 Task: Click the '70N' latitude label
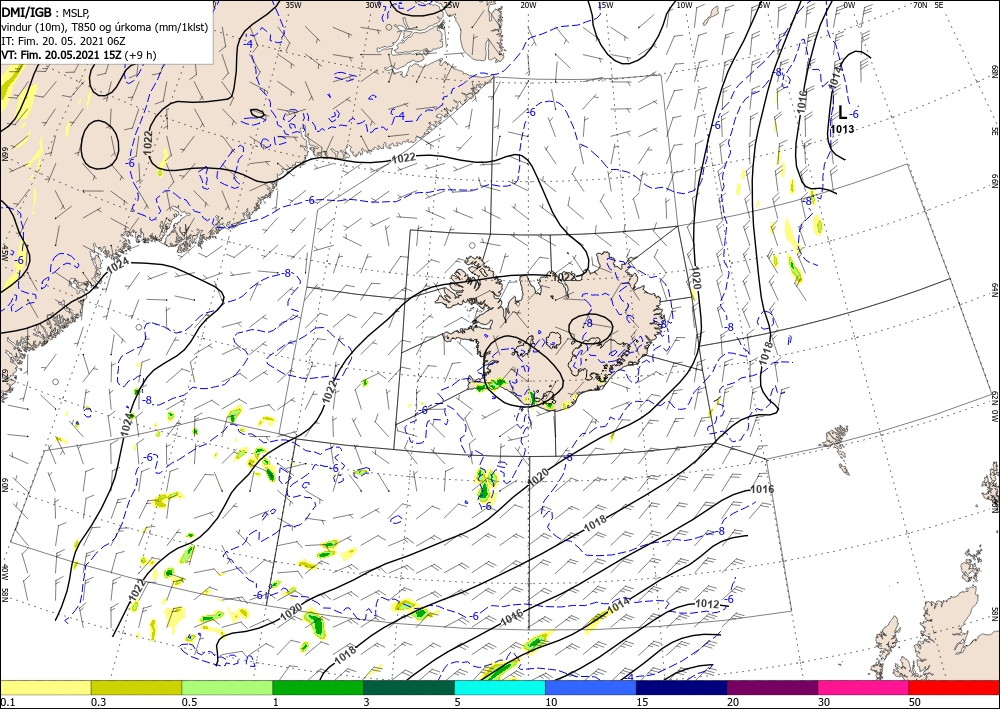point(920,5)
